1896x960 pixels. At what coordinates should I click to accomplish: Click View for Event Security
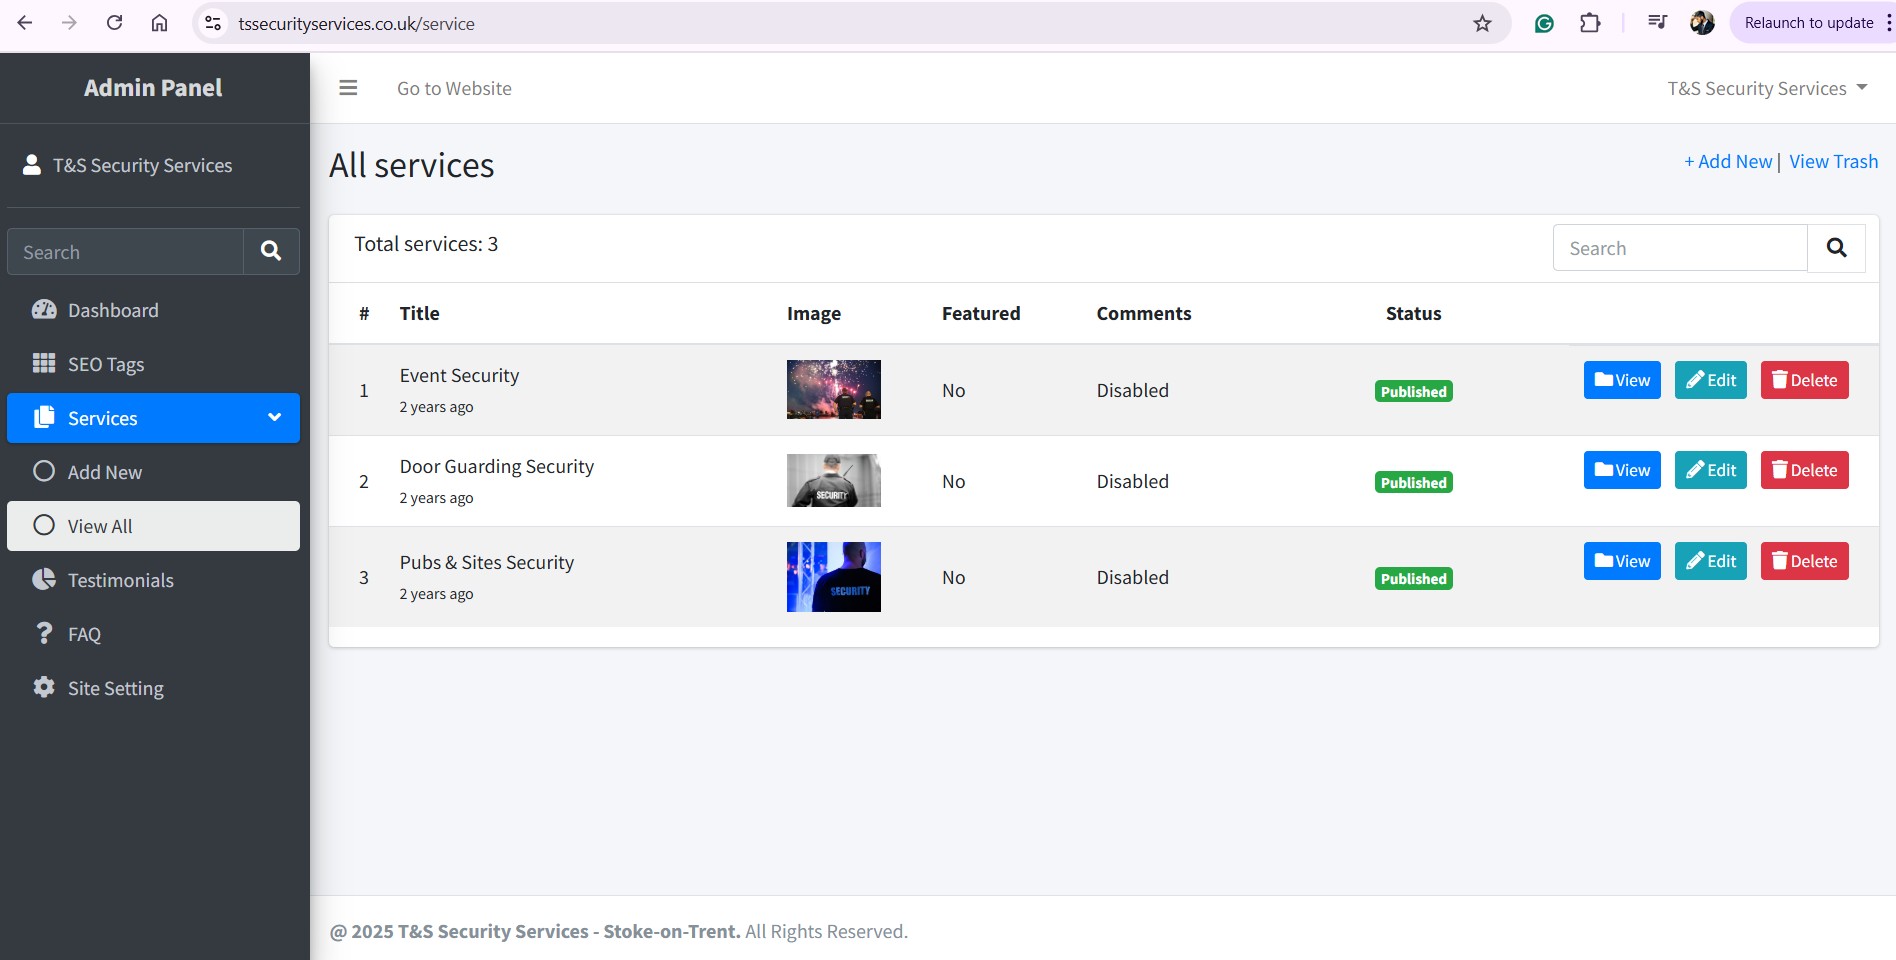click(x=1622, y=380)
